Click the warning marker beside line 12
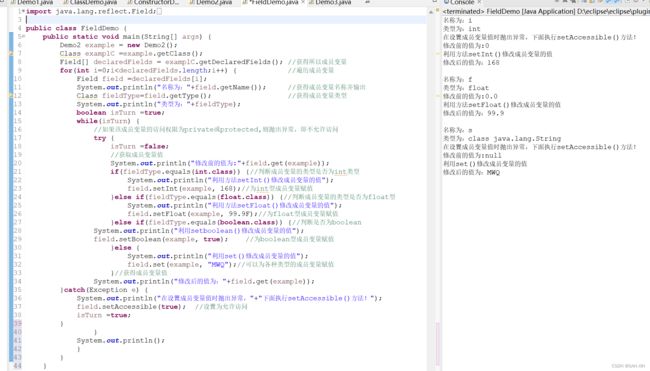This screenshot has height=371, width=650. tap(11, 96)
